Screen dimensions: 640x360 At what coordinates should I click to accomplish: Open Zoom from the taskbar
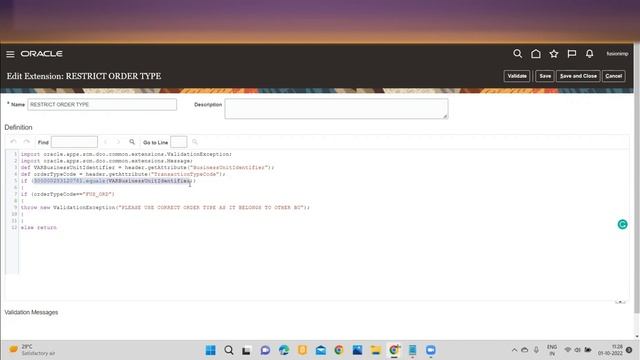(x=431, y=350)
